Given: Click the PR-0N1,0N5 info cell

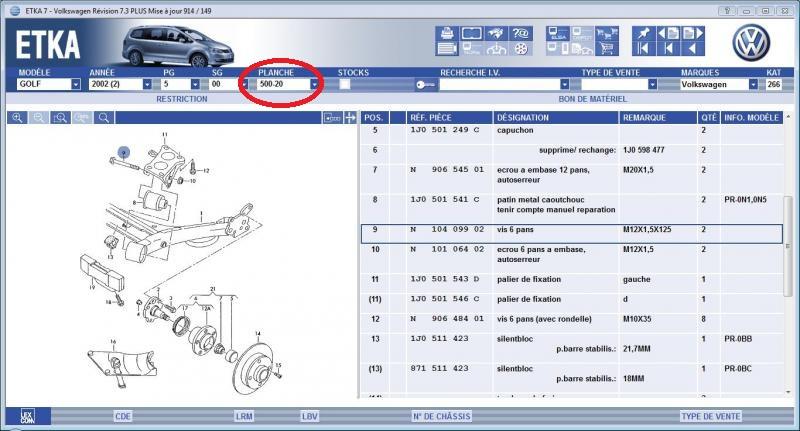Looking at the screenshot, I should (745, 200).
